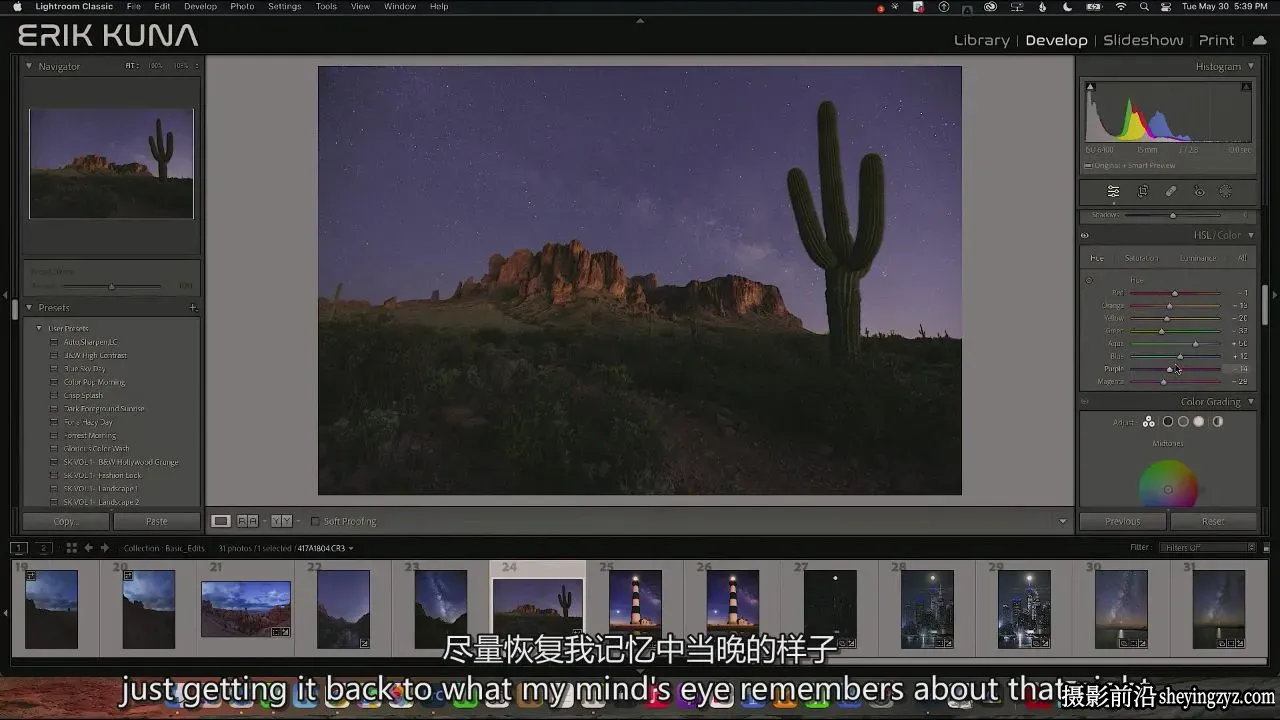Open the 417A1804.CR3 filename dropdown
This screenshot has width=1280, height=720.
click(x=325, y=548)
